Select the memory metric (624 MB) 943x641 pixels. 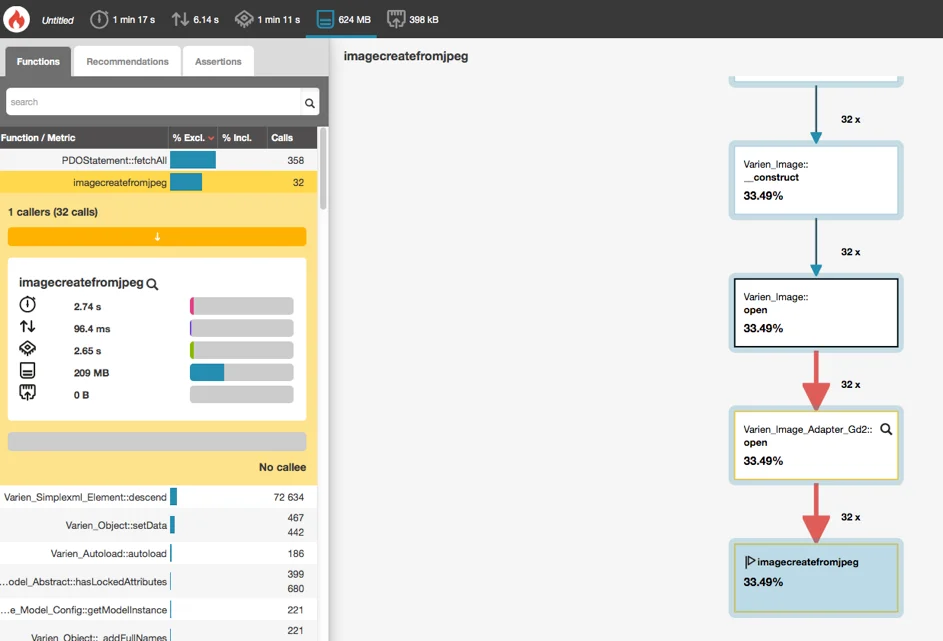pos(341,19)
